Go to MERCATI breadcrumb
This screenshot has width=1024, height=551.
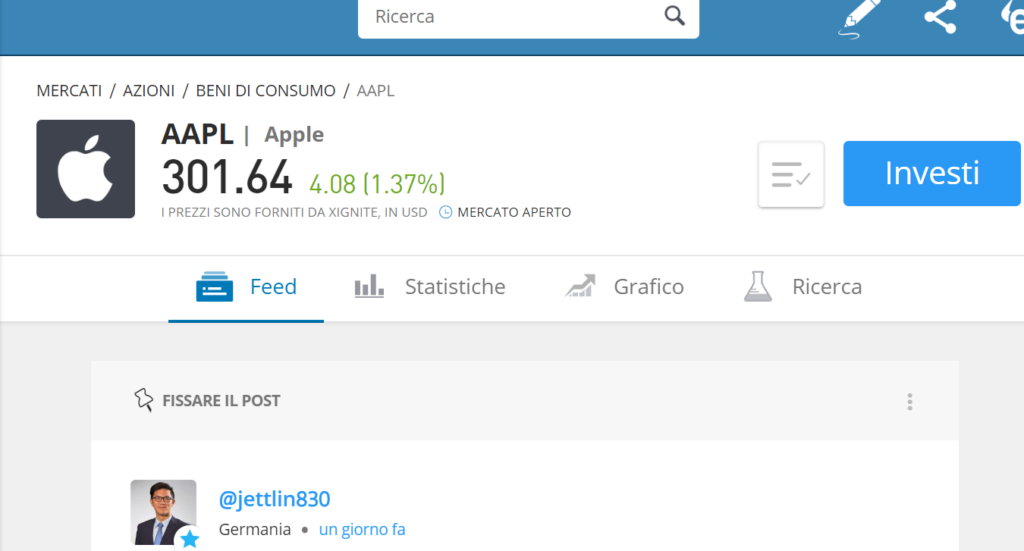click(x=69, y=91)
